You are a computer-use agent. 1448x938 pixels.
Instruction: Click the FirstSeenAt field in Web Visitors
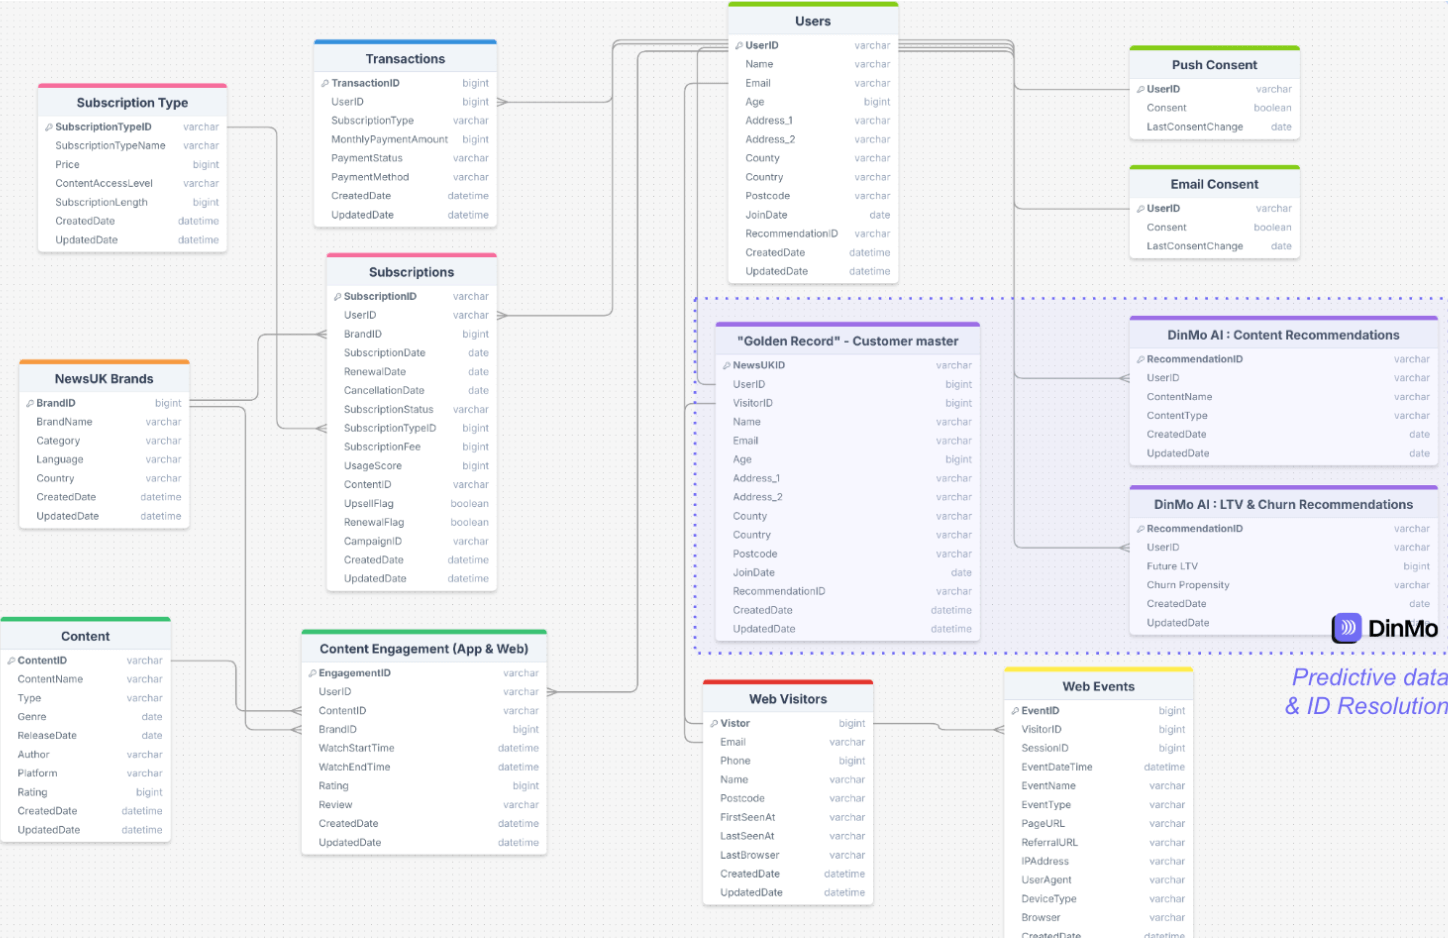tap(788, 818)
